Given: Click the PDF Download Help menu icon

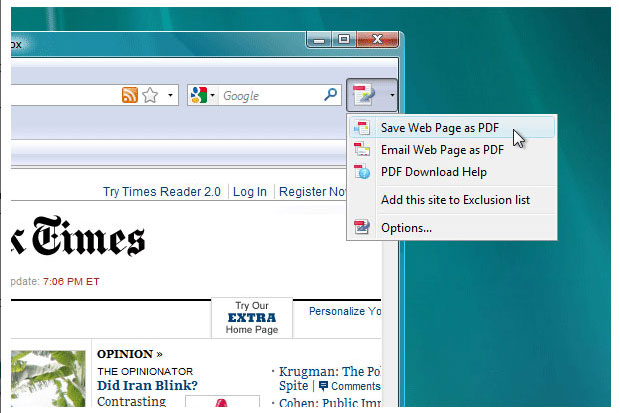Looking at the screenshot, I should click(x=362, y=172).
